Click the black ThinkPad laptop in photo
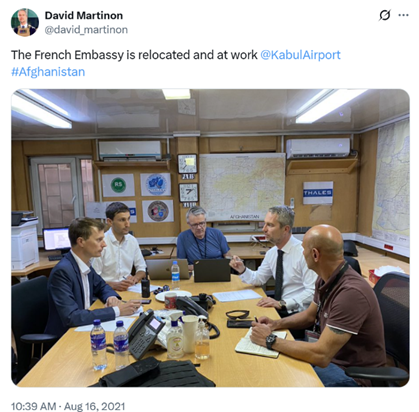Screen dimensions: 419x412 (212, 270)
